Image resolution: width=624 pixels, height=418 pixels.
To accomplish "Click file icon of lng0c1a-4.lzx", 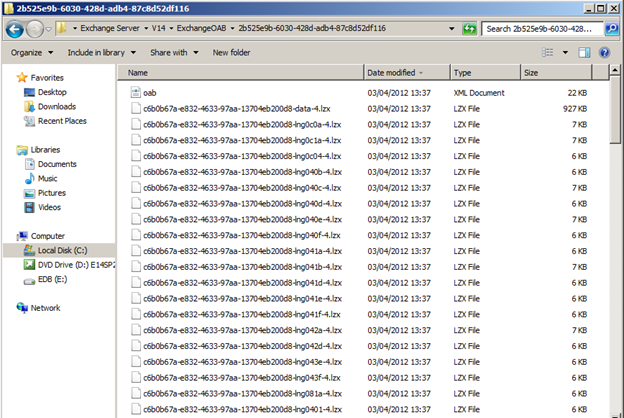I will tap(136, 140).
